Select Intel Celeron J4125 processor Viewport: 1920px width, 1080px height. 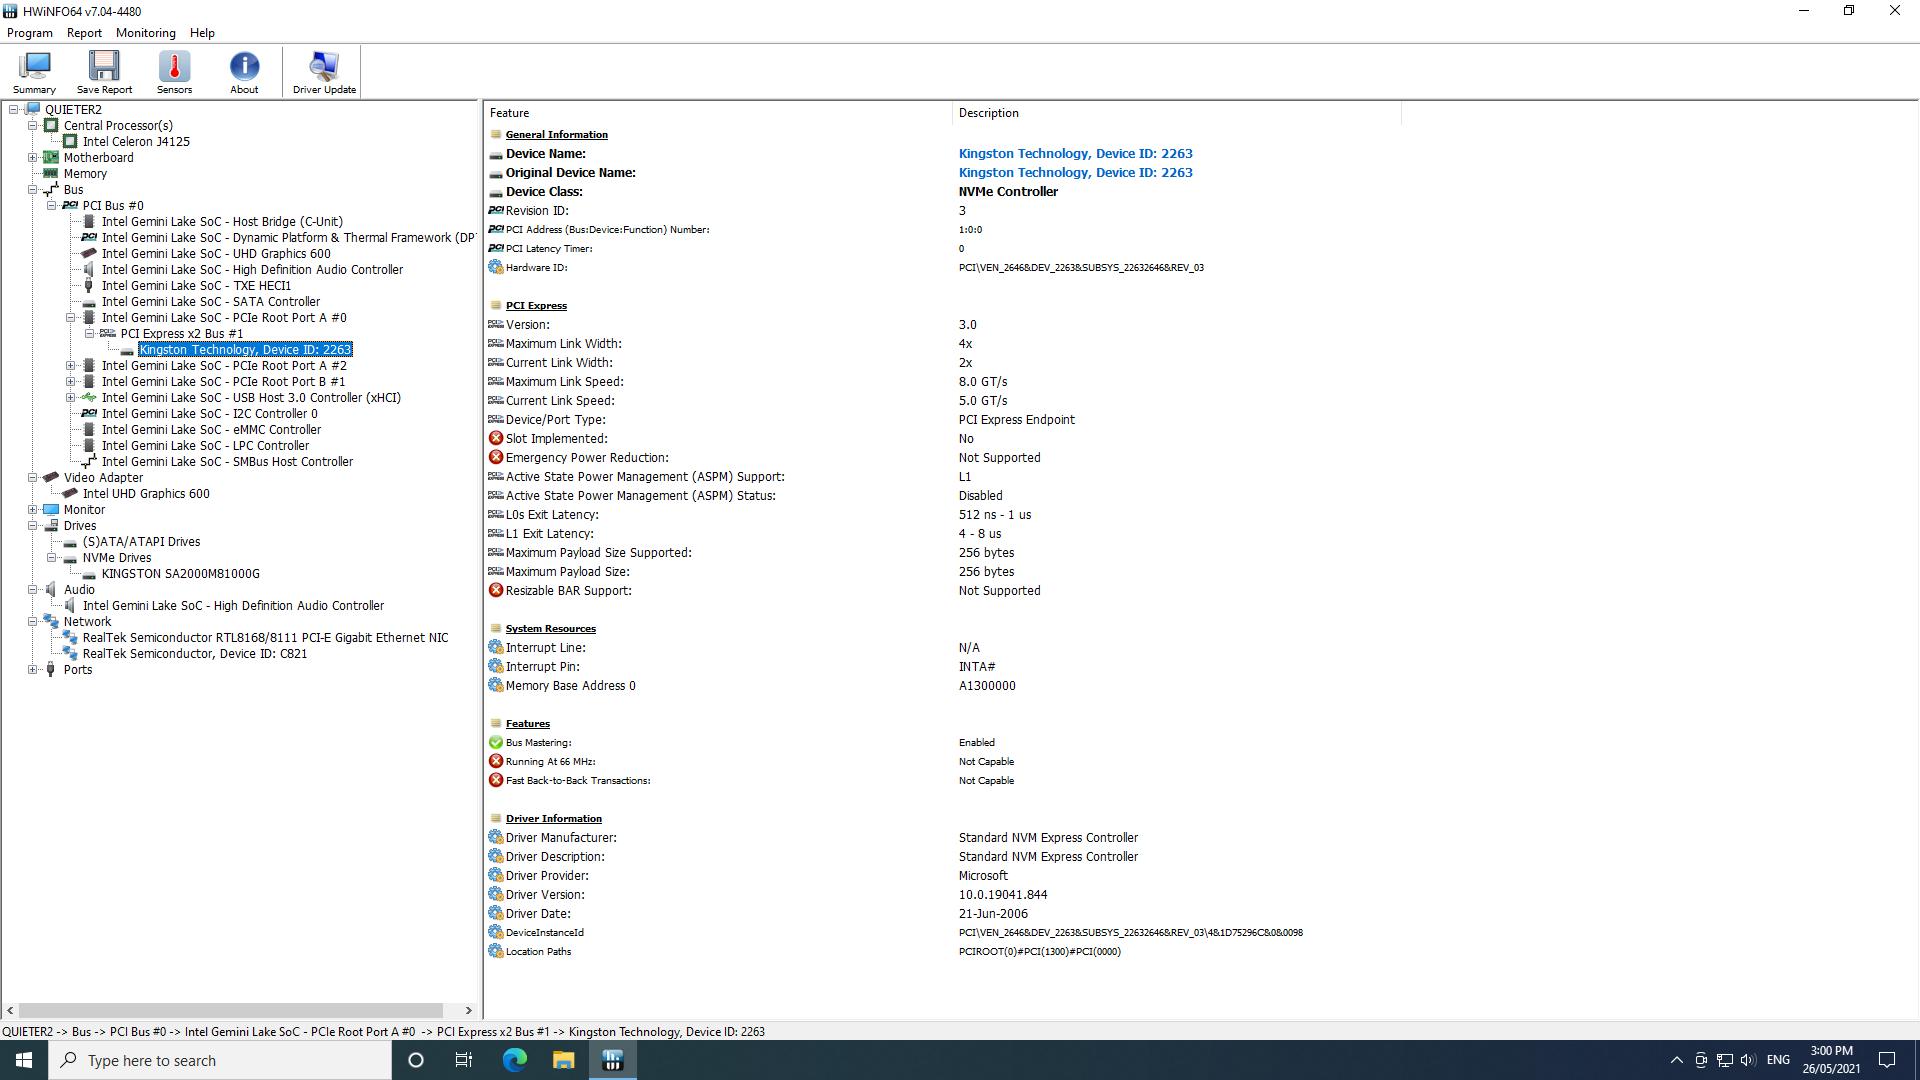[x=136, y=142]
